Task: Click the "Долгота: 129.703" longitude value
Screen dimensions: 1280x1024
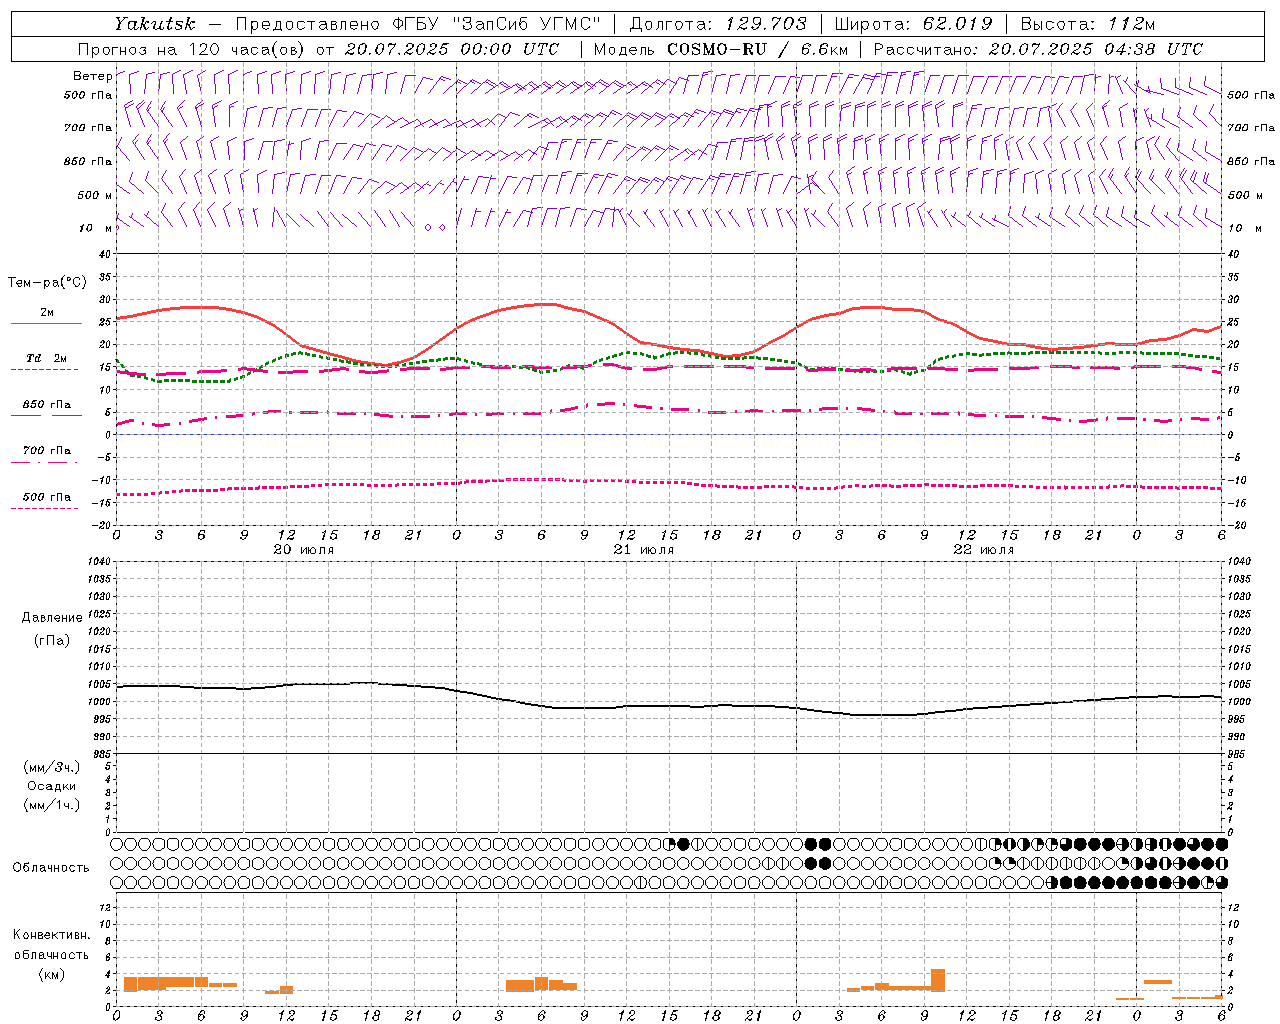Action: 718,24
